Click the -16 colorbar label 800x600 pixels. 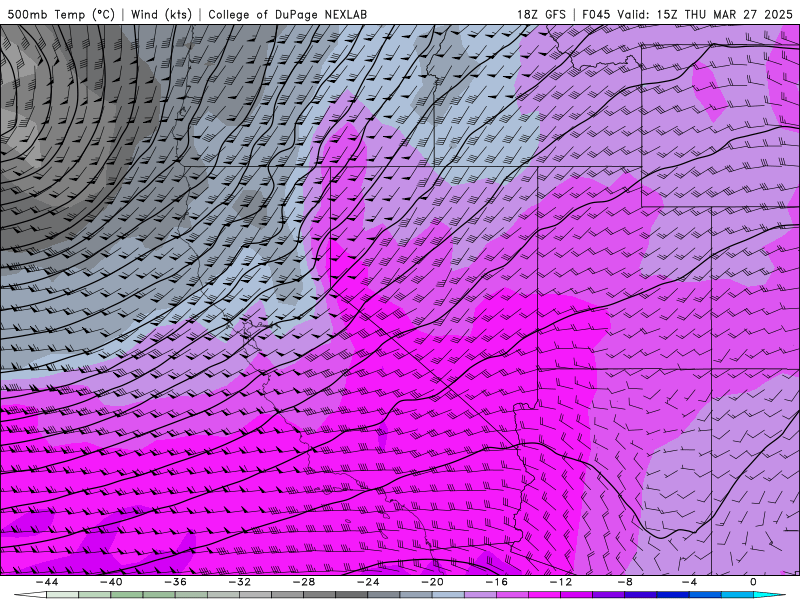(496, 582)
